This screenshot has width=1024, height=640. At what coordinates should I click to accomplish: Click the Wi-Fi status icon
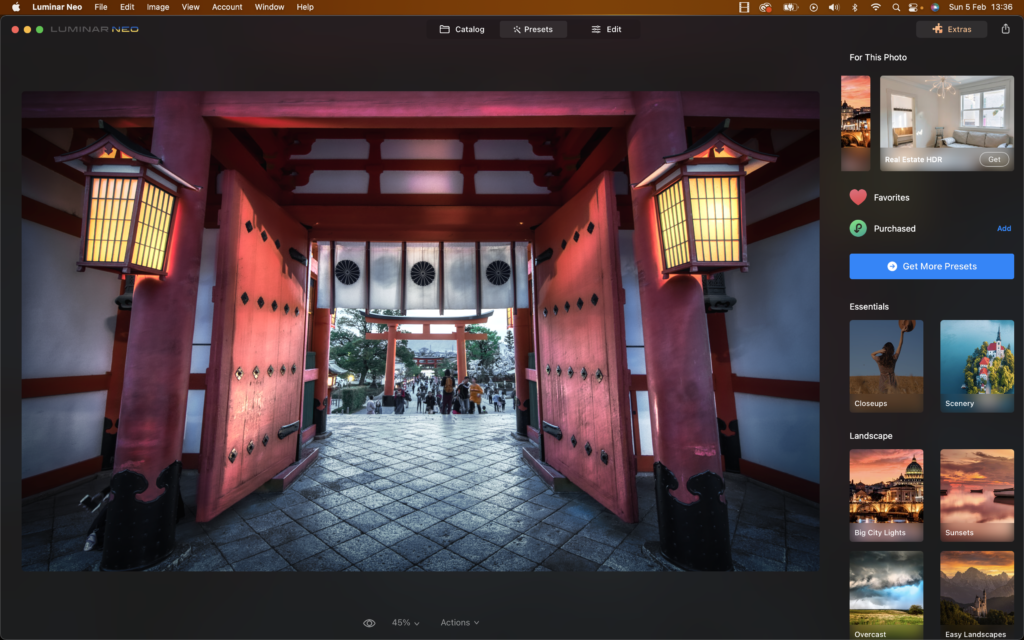point(876,7)
